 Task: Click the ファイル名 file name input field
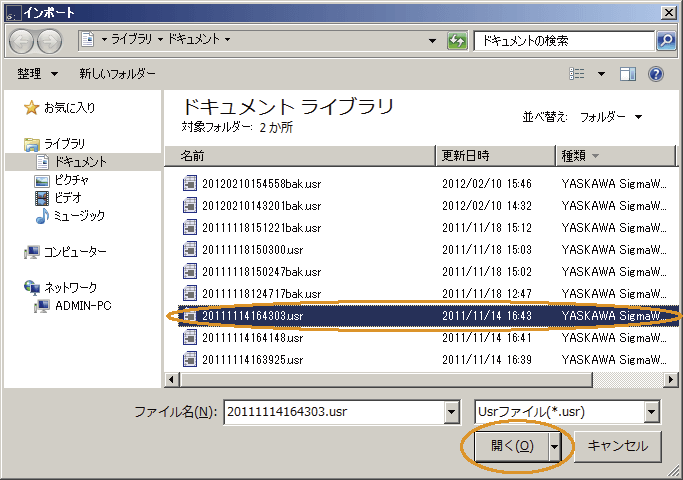(x=335, y=412)
